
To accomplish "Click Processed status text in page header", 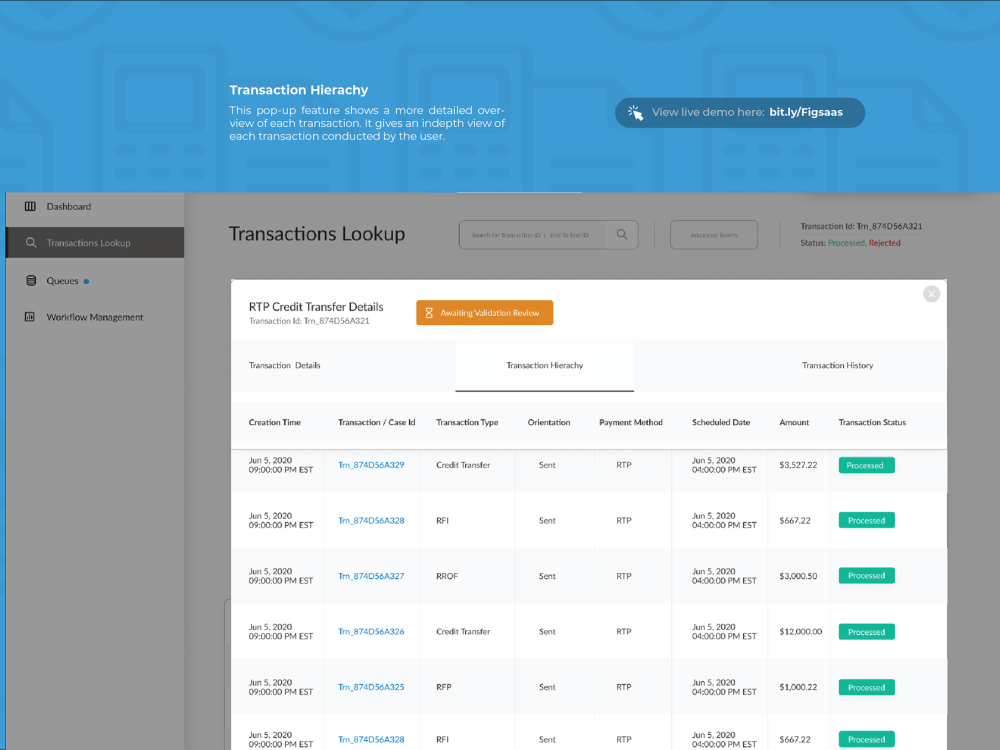I will point(846,242).
